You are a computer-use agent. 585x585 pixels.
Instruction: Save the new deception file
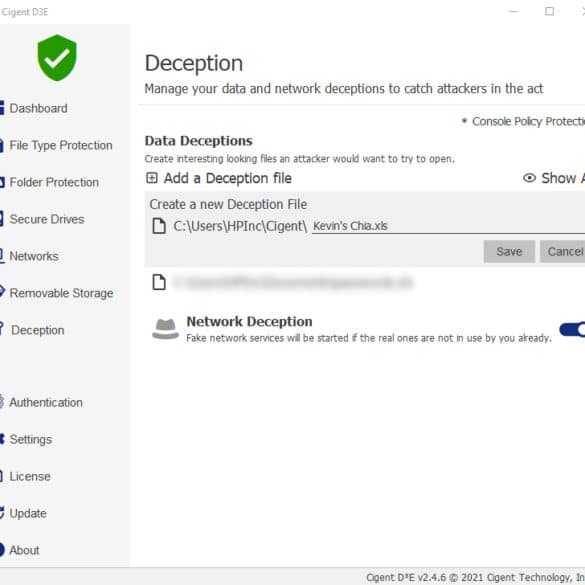509,251
